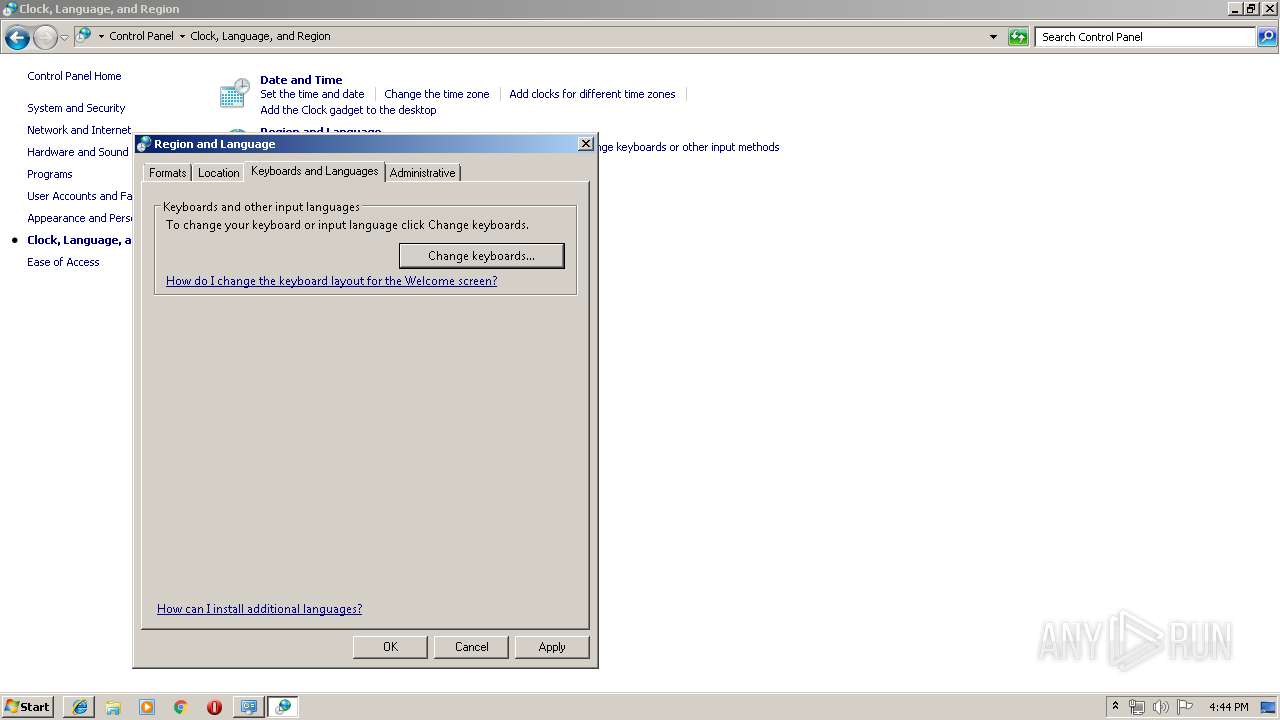Open Appearance and Personalization category
The height and width of the screenshot is (720, 1280).
coord(80,218)
